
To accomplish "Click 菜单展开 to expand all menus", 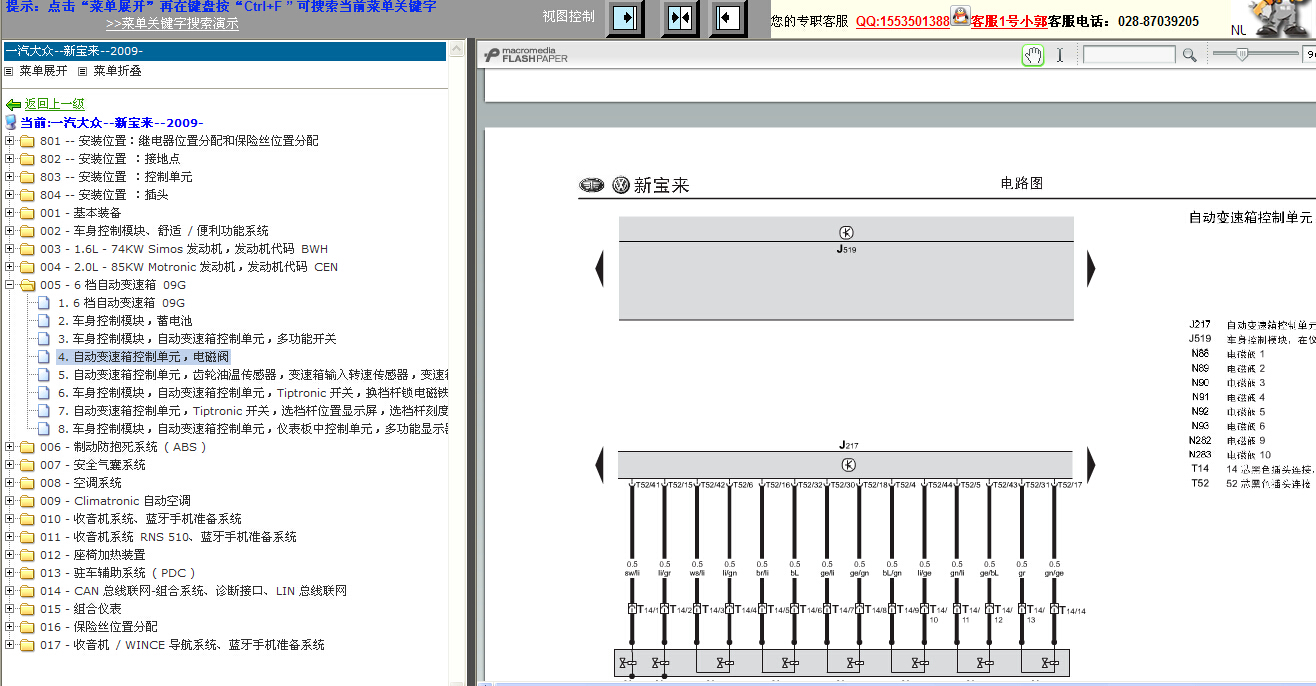I will 43,71.
